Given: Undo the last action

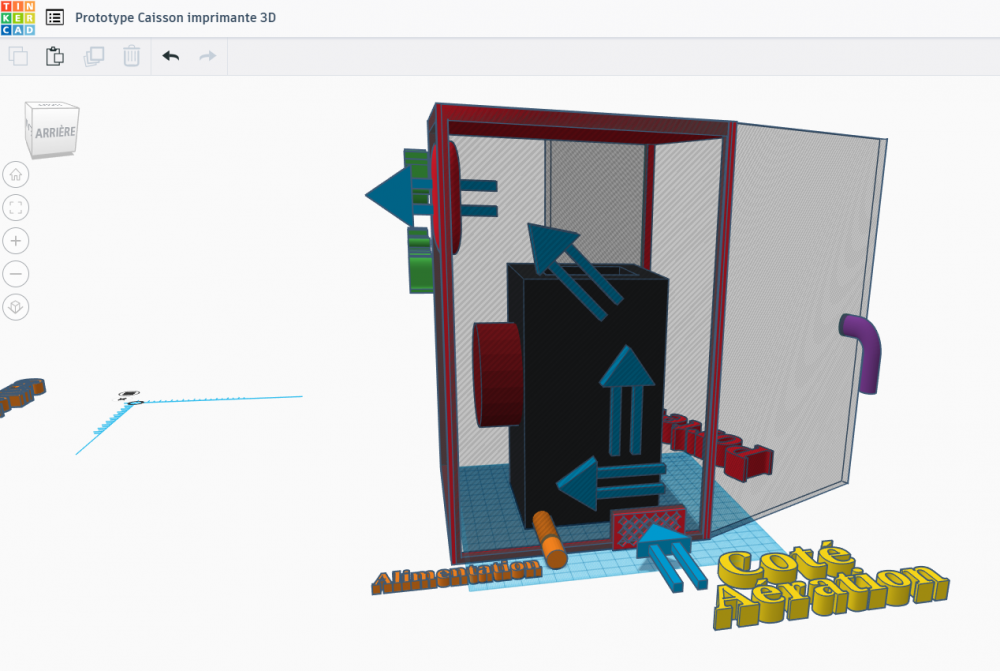Looking at the screenshot, I should pyautogui.click(x=170, y=56).
